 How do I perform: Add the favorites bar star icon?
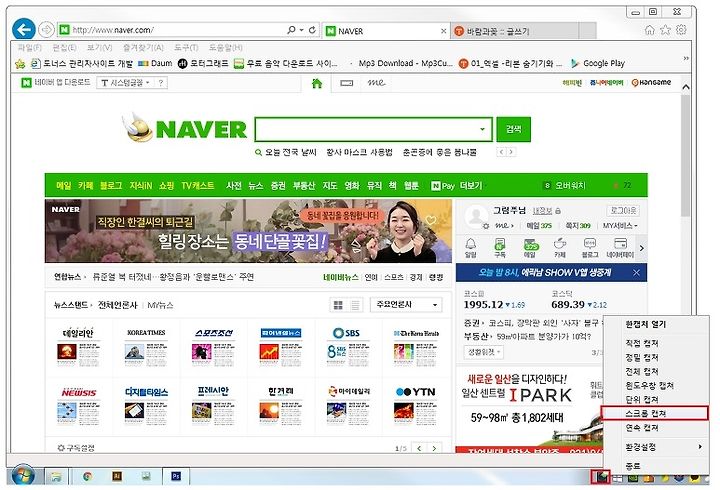pos(20,64)
